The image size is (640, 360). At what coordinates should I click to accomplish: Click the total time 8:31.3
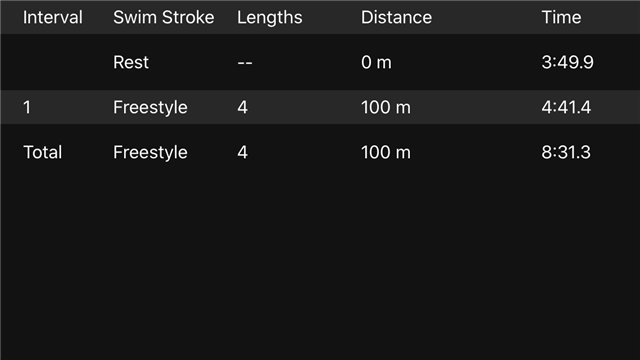tap(566, 152)
